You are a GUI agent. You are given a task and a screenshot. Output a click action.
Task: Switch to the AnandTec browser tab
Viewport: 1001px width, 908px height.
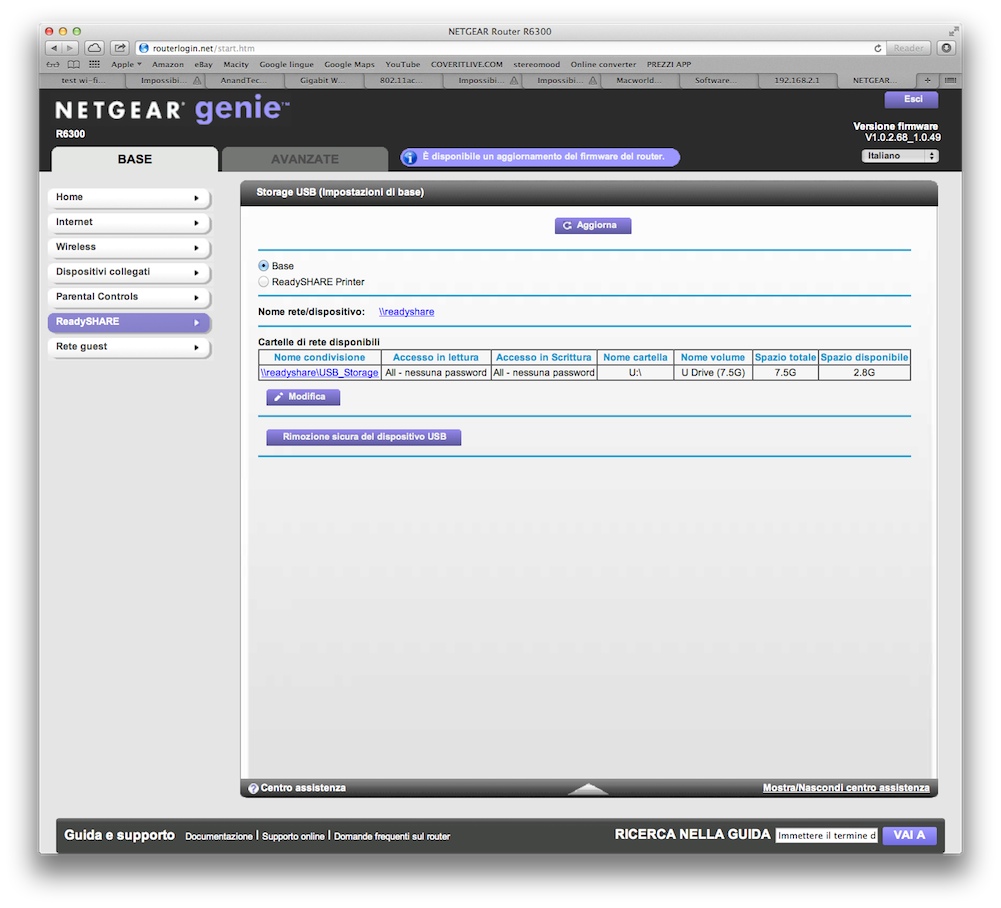point(243,80)
